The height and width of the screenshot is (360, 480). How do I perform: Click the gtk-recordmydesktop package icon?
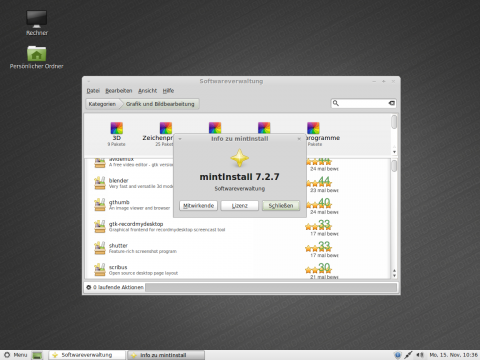click(100, 227)
